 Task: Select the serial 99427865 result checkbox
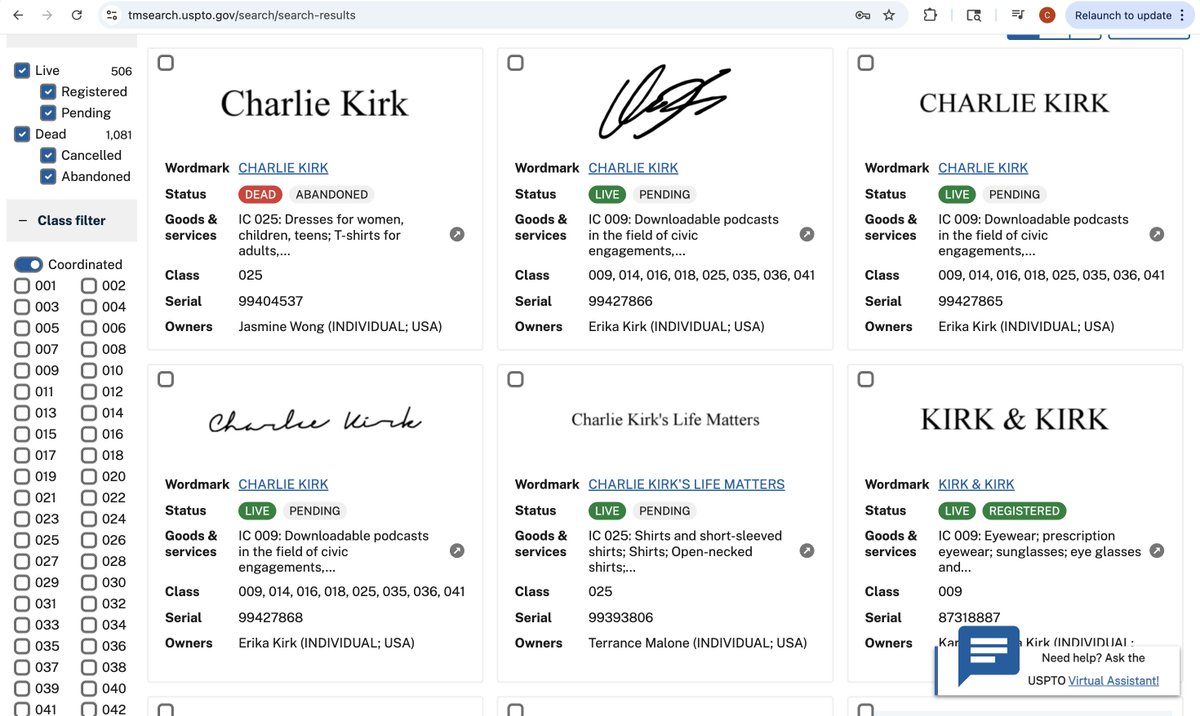pyautogui.click(x=866, y=63)
